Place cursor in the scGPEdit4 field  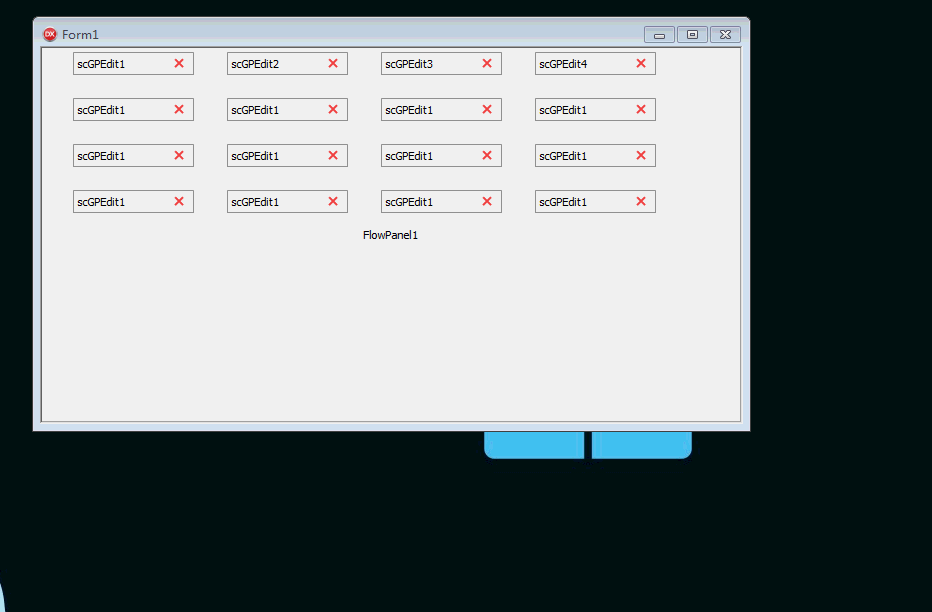click(x=580, y=64)
